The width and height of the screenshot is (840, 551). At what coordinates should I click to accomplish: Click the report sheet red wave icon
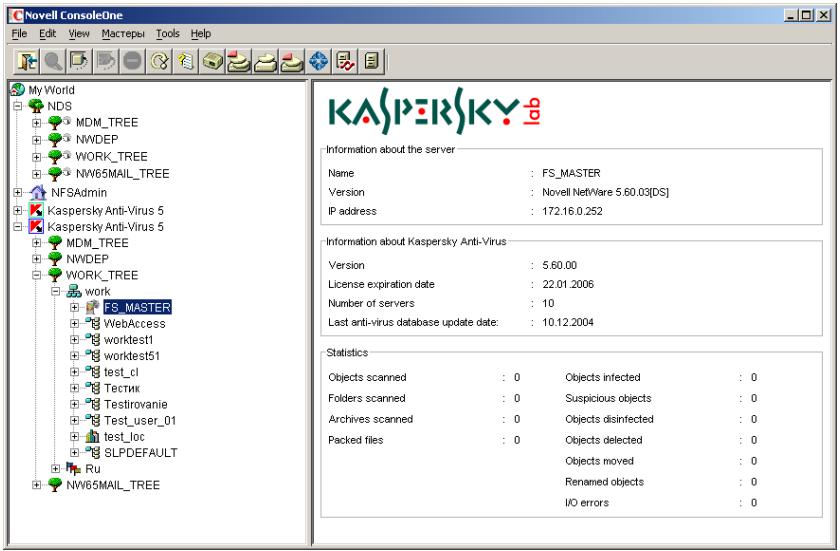click(x=344, y=61)
